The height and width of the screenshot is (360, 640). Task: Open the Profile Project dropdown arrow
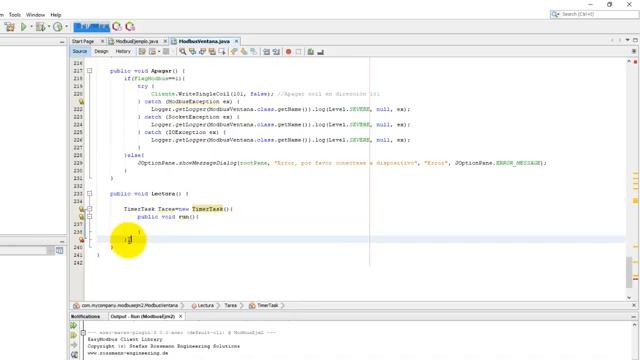tap(66, 27)
